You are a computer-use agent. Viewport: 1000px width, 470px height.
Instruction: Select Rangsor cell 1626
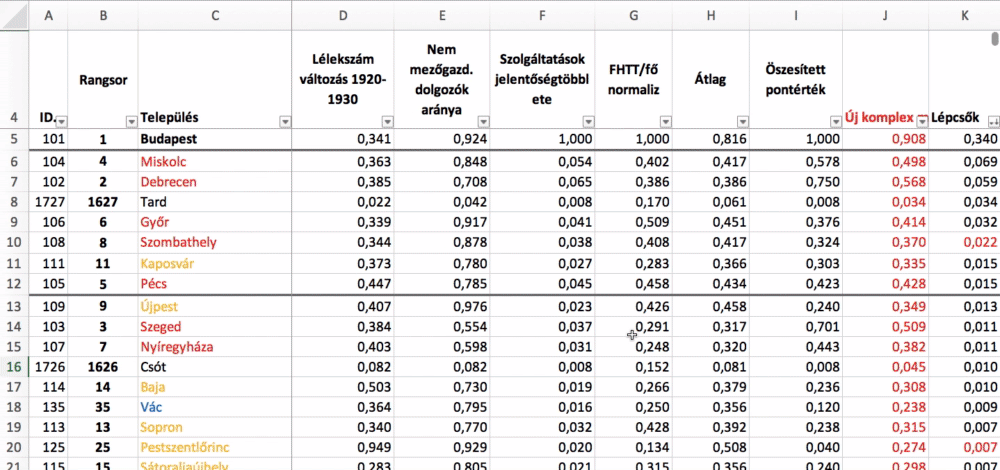tap(103, 367)
